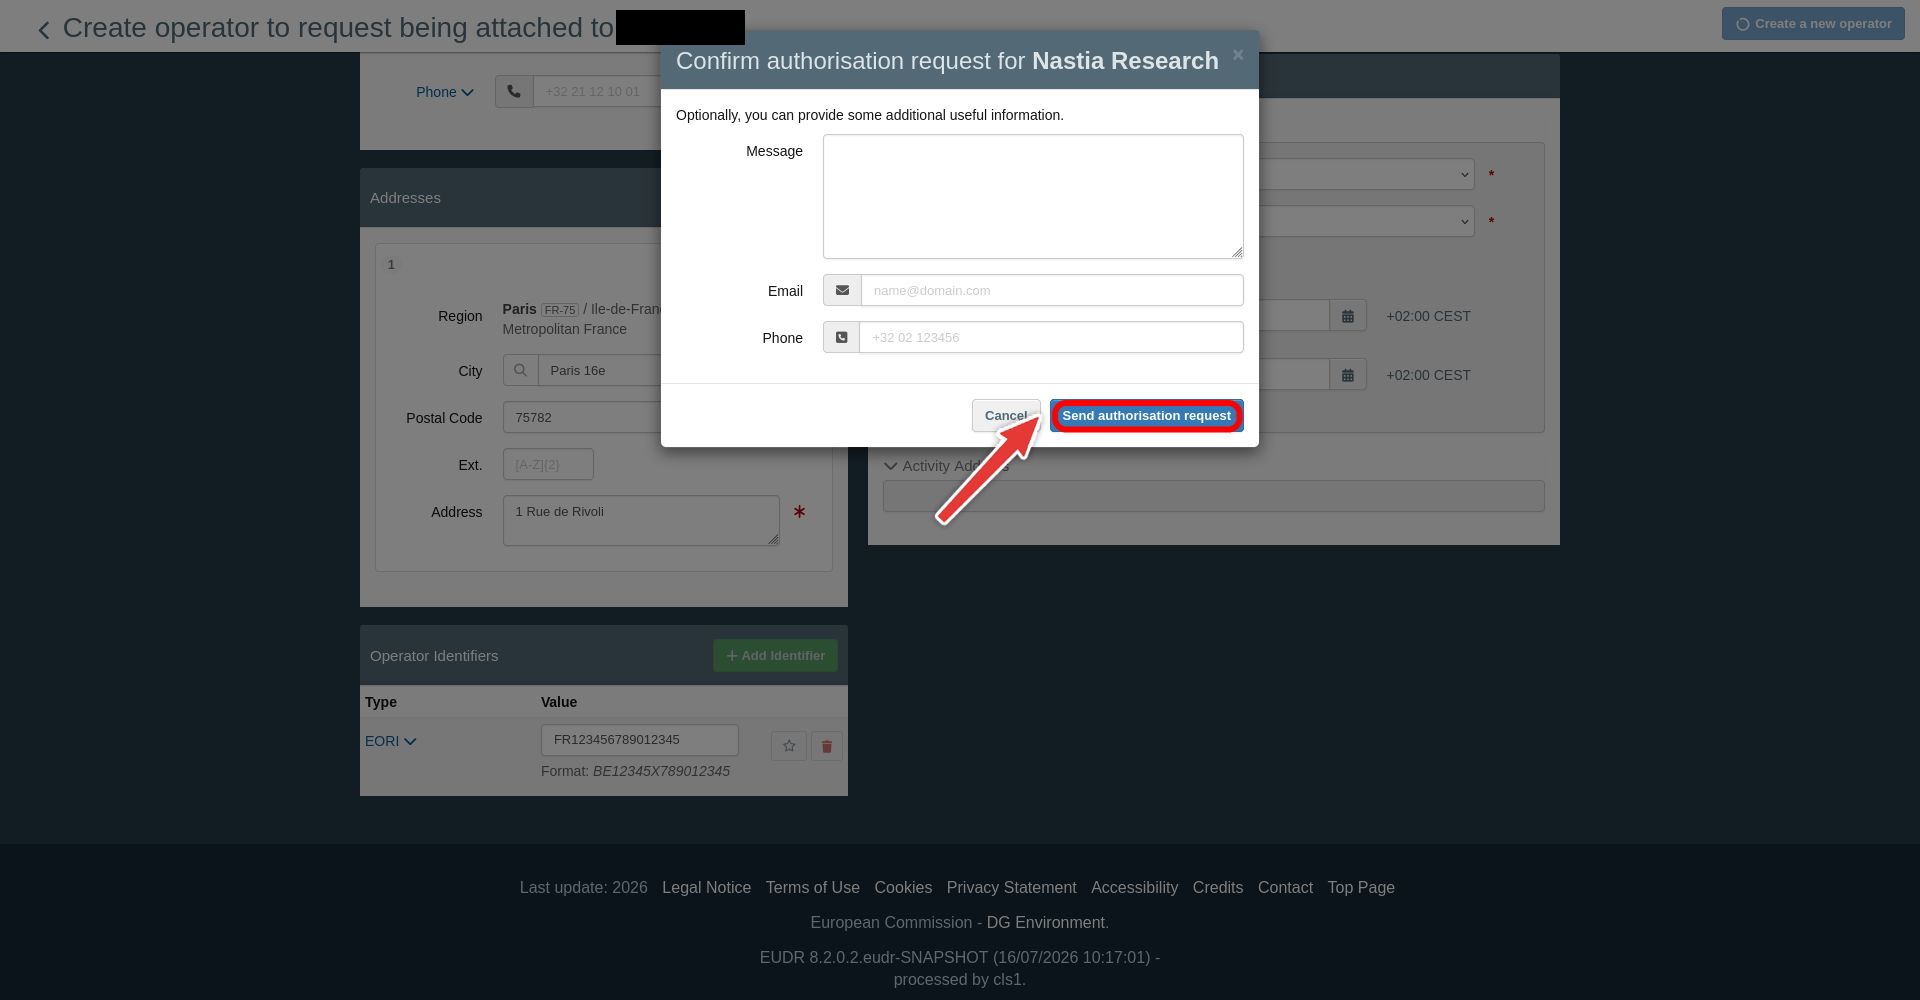The height and width of the screenshot is (1000, 1920).
Task: Click the Add Identifier button
Action: (x=775, y=656)
